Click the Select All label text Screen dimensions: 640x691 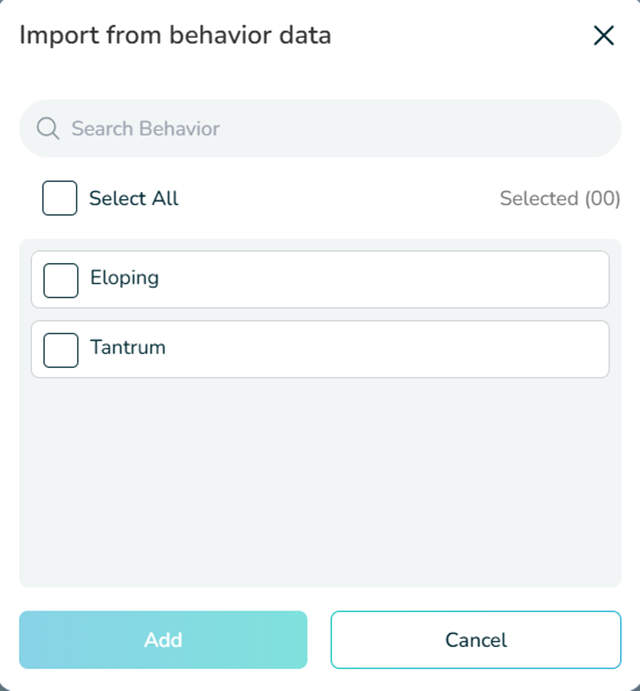(133, 198)
